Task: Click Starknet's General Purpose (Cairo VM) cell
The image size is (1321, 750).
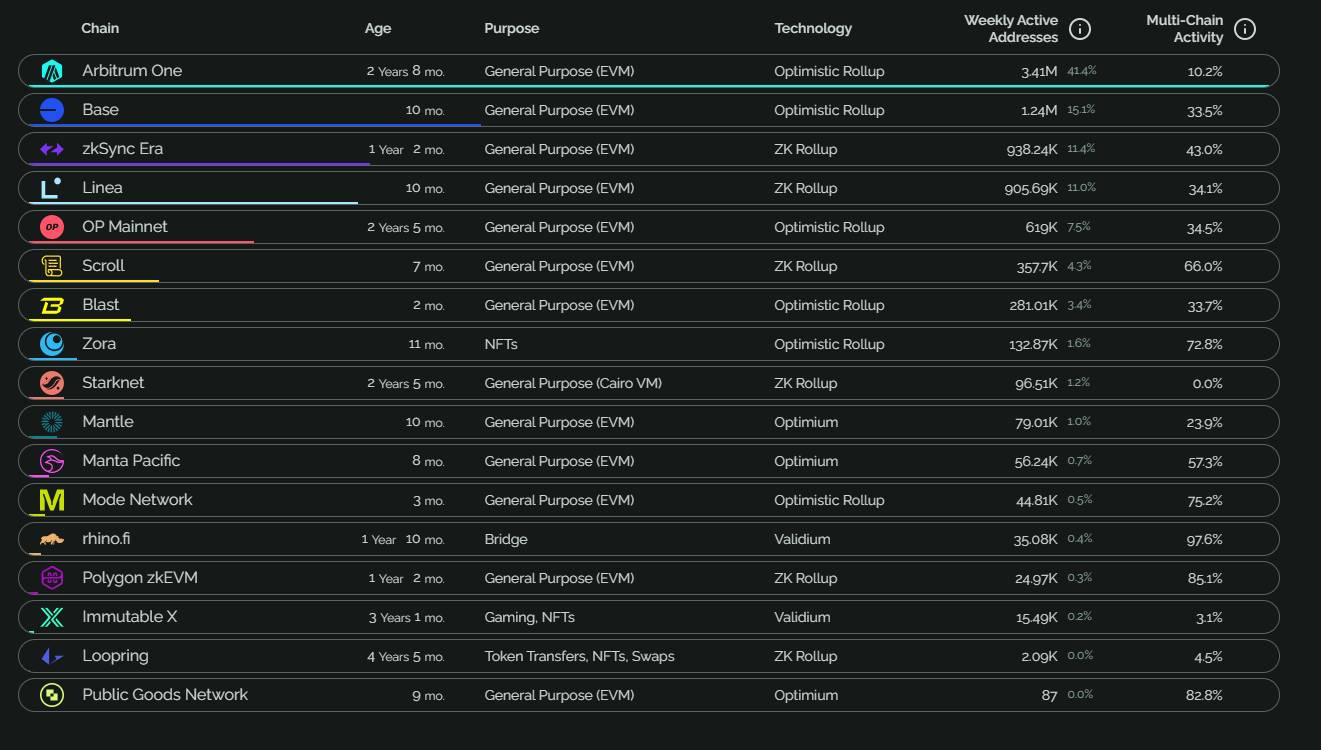Action: 573,383
